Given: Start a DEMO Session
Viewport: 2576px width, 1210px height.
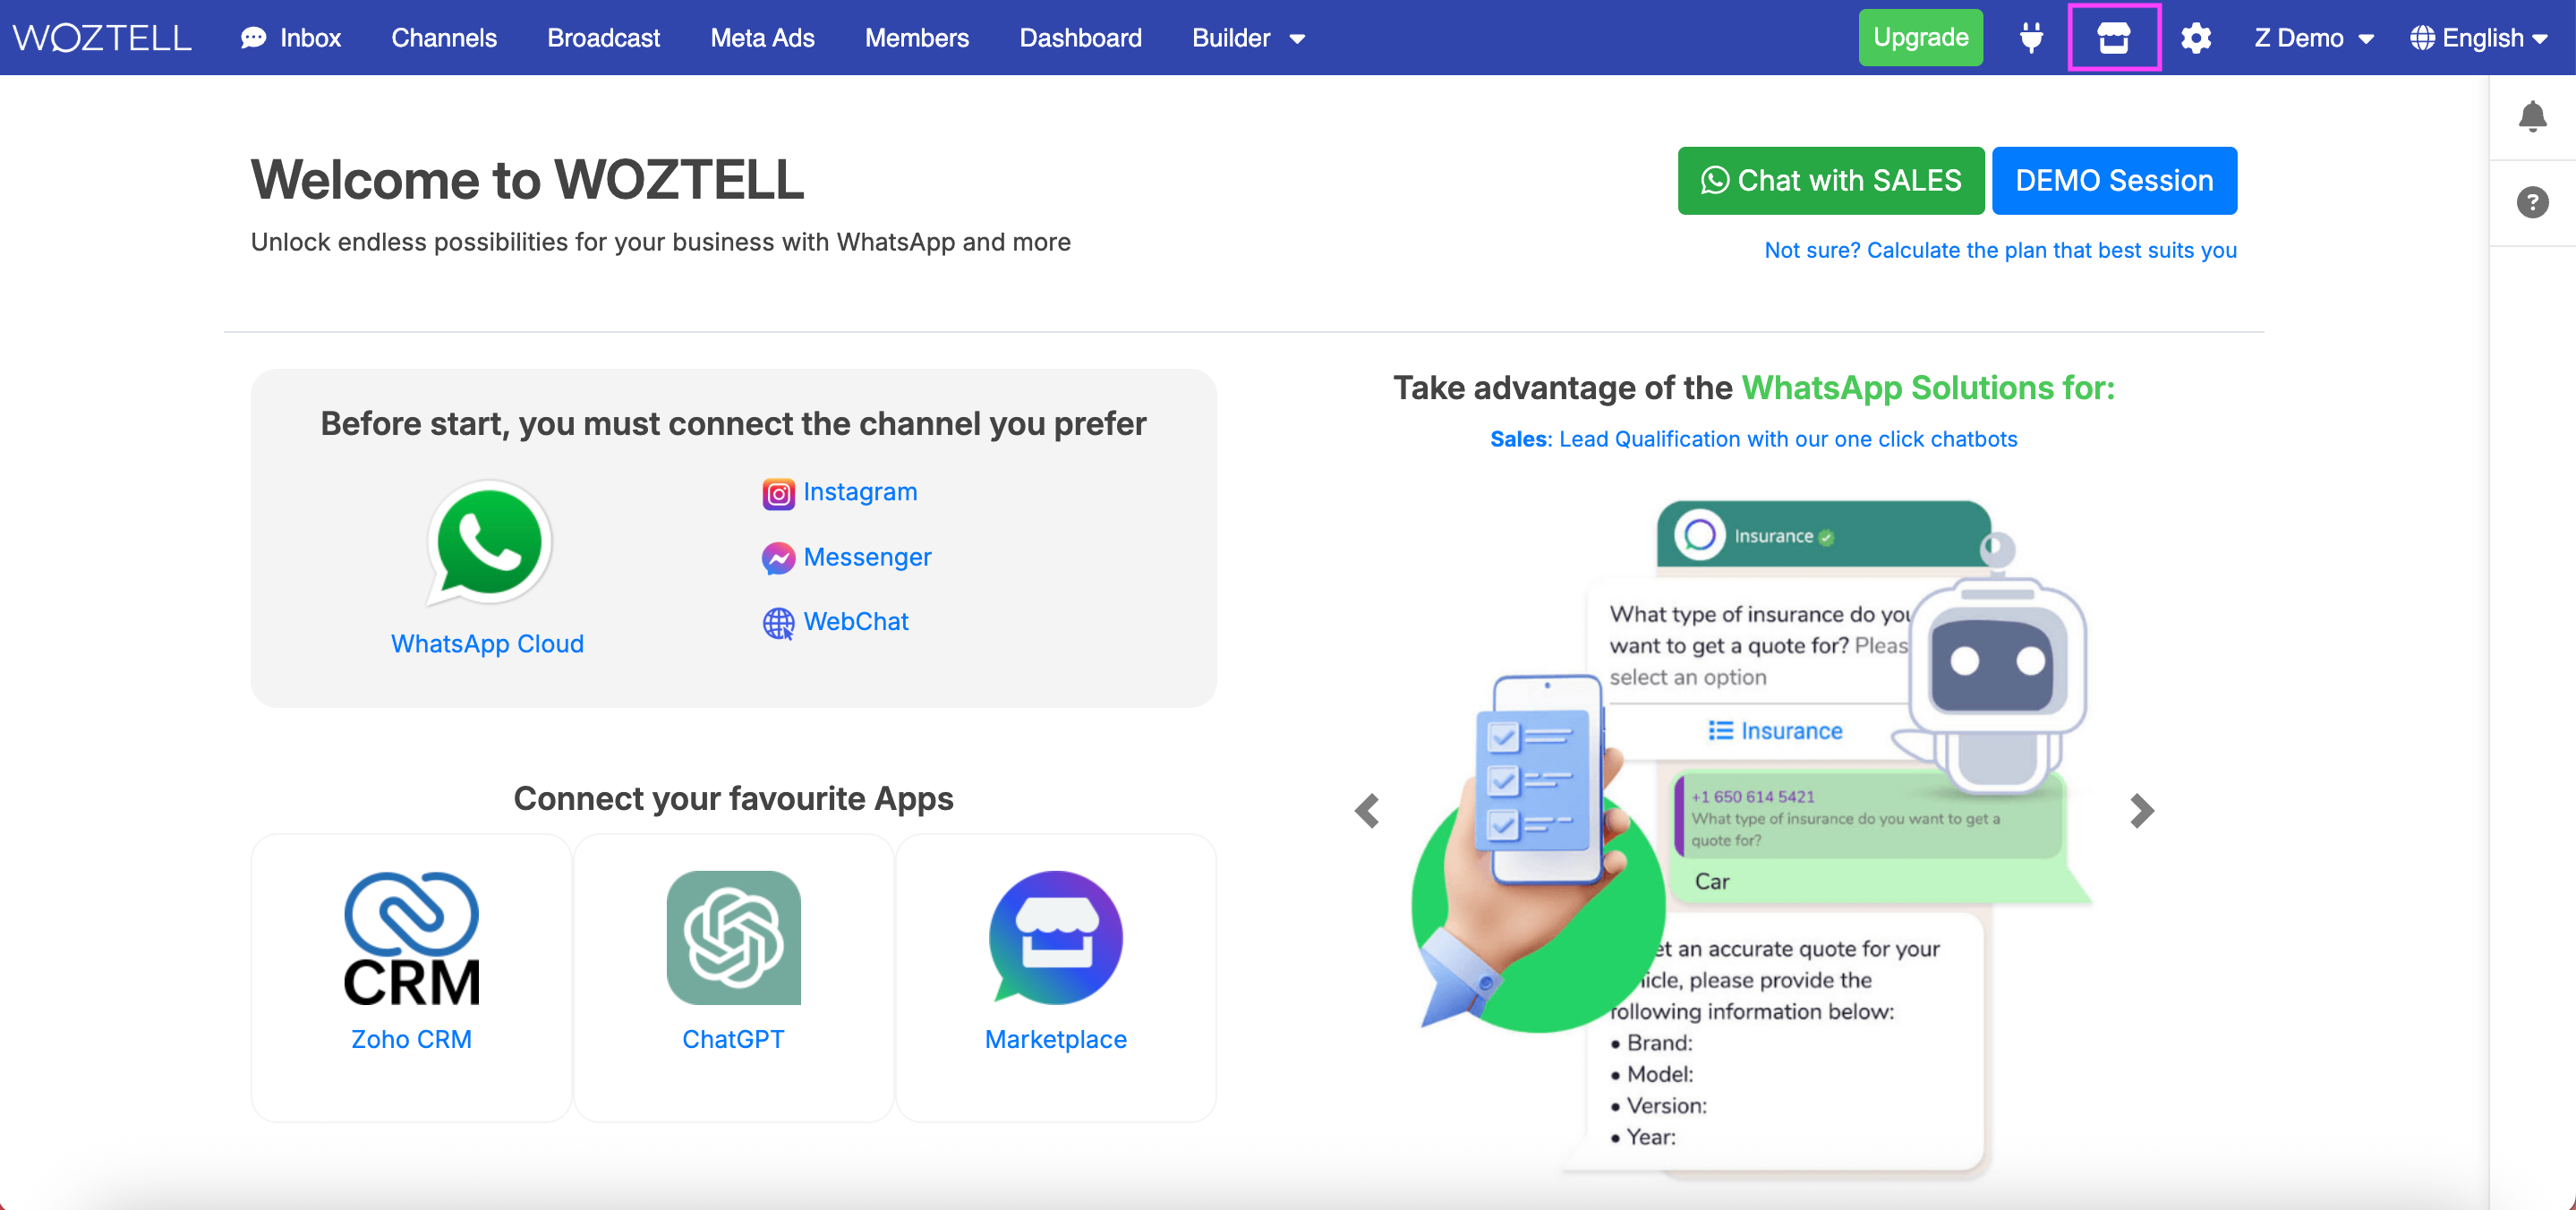Looking at the screenshot, I should tap(2113, 180).
